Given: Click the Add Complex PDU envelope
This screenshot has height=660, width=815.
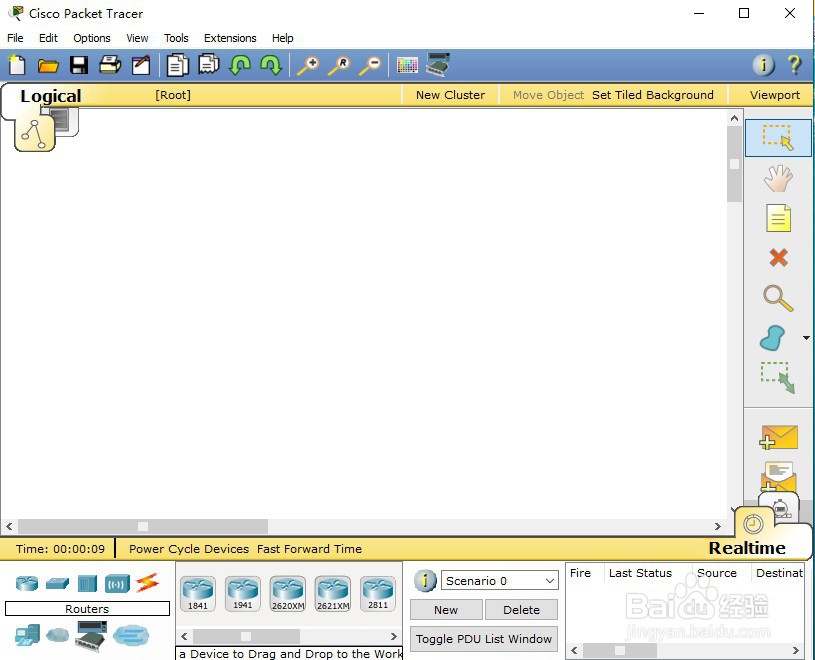Looking at the screenshot, I should tap(778, 477).
